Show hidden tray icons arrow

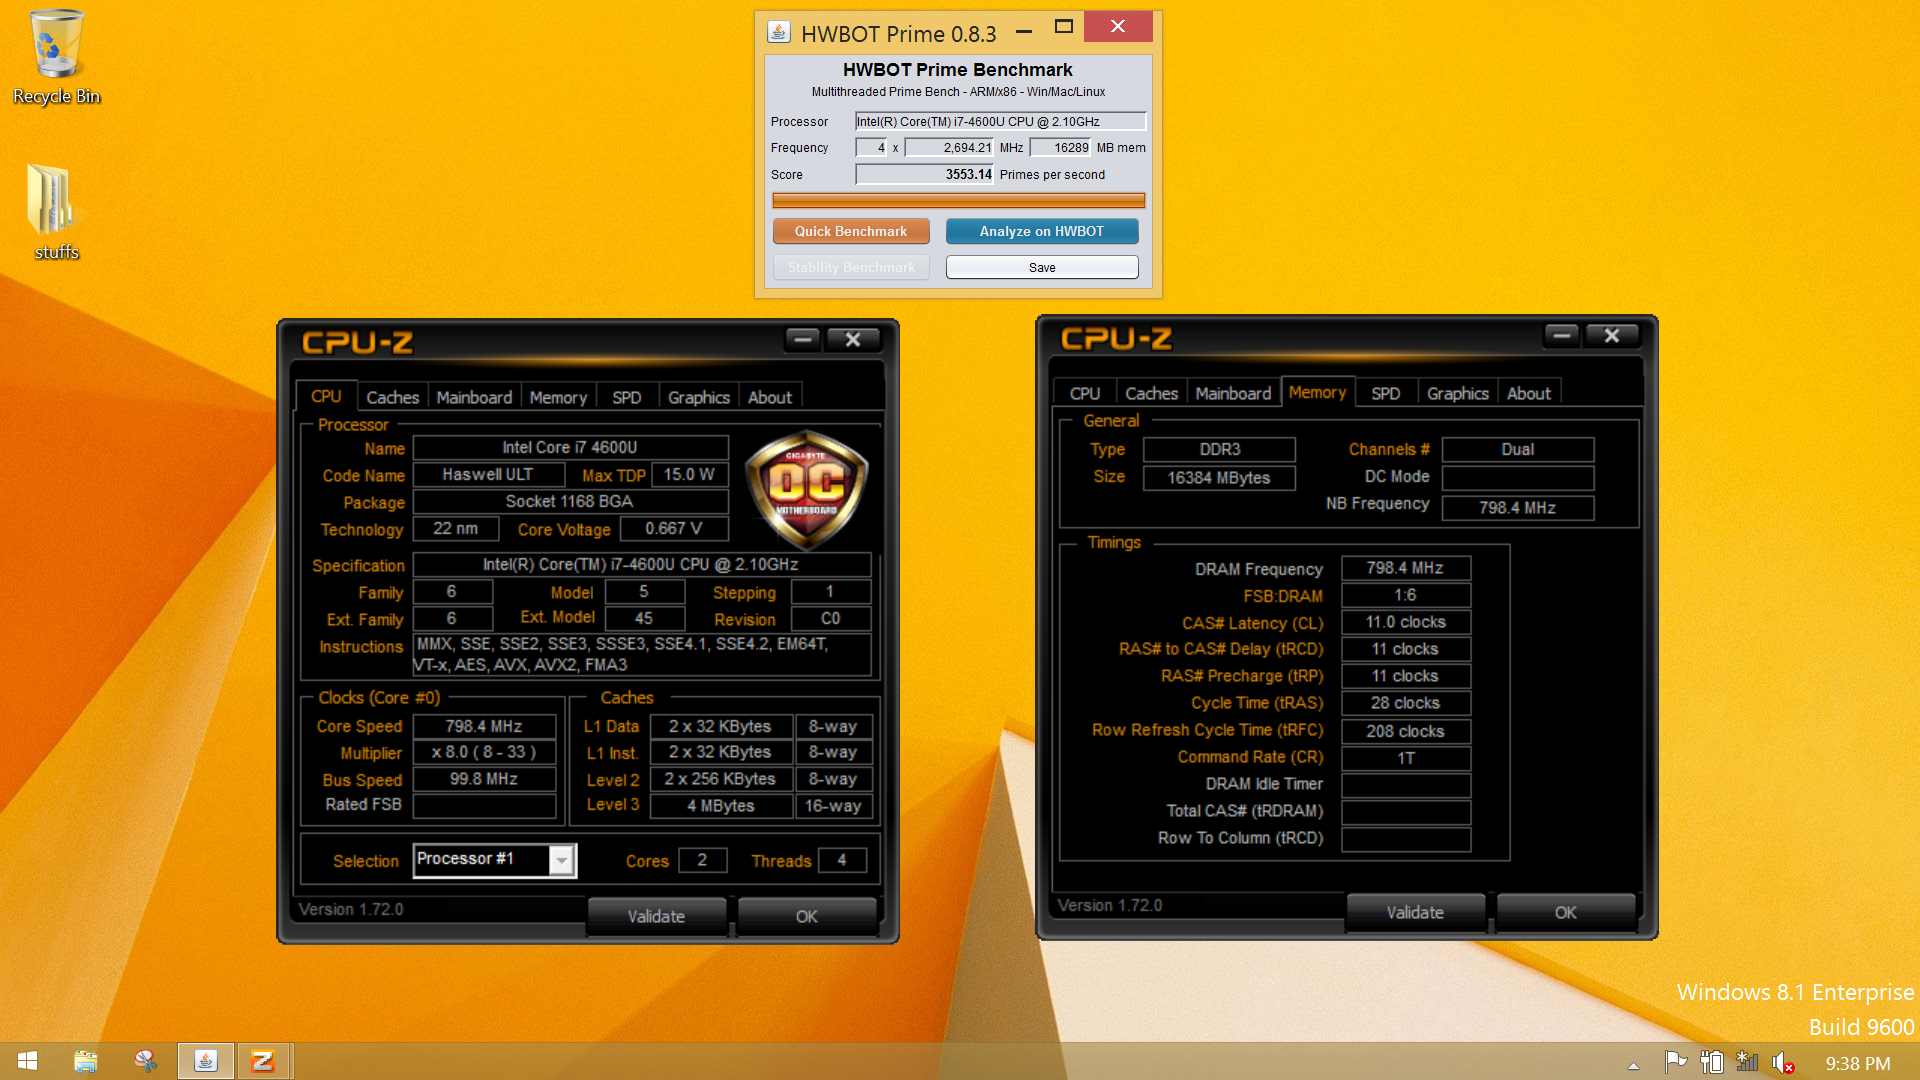point(1633,1064)
